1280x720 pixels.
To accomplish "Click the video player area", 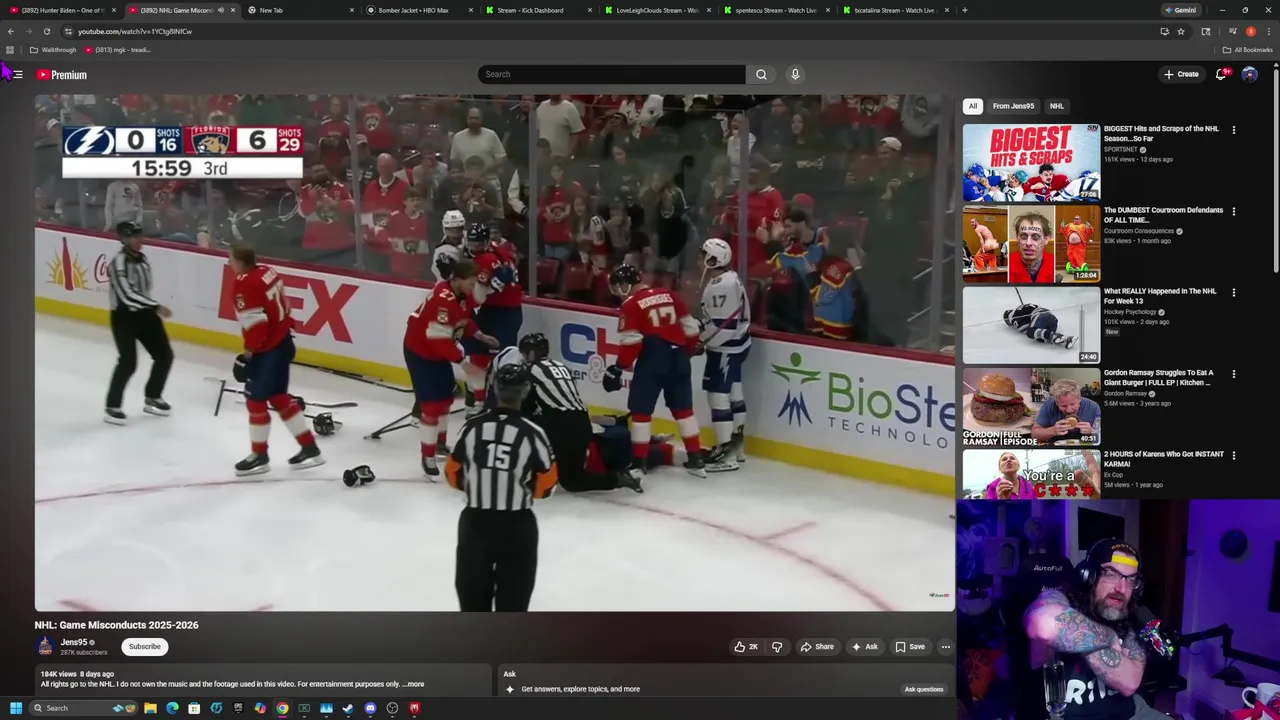I will coord(495,352).
